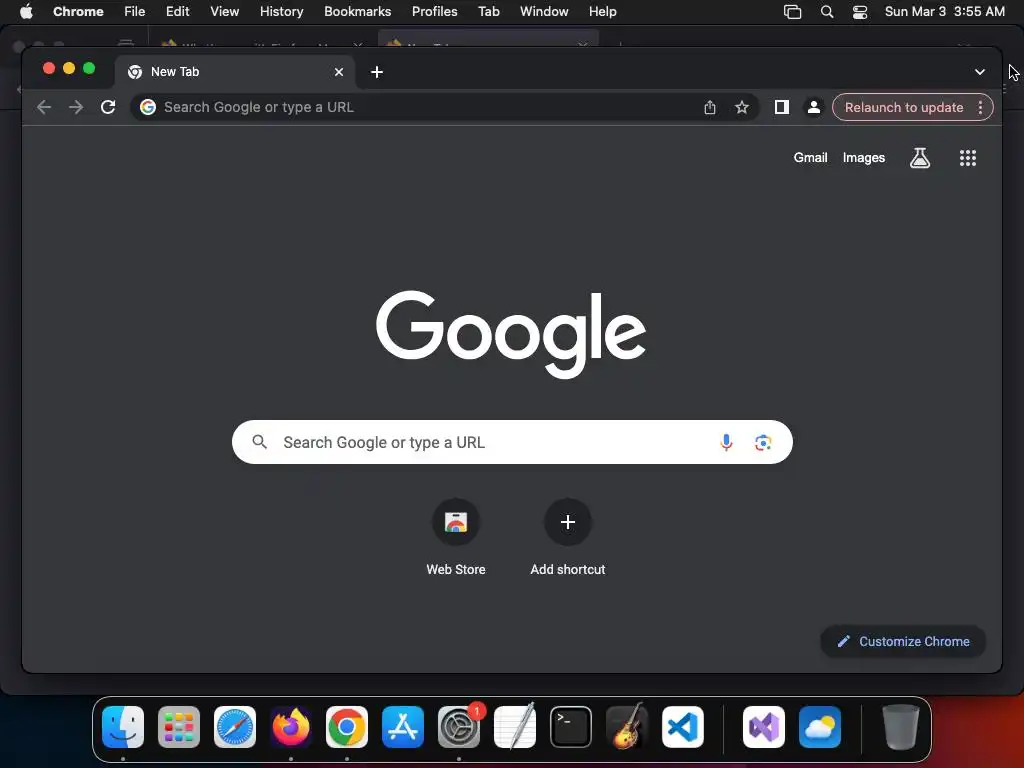Open the Weather app from the Dock
The height and width of the screenshot is (768, 1024).
pyautogui.click(x=820, y=727)
